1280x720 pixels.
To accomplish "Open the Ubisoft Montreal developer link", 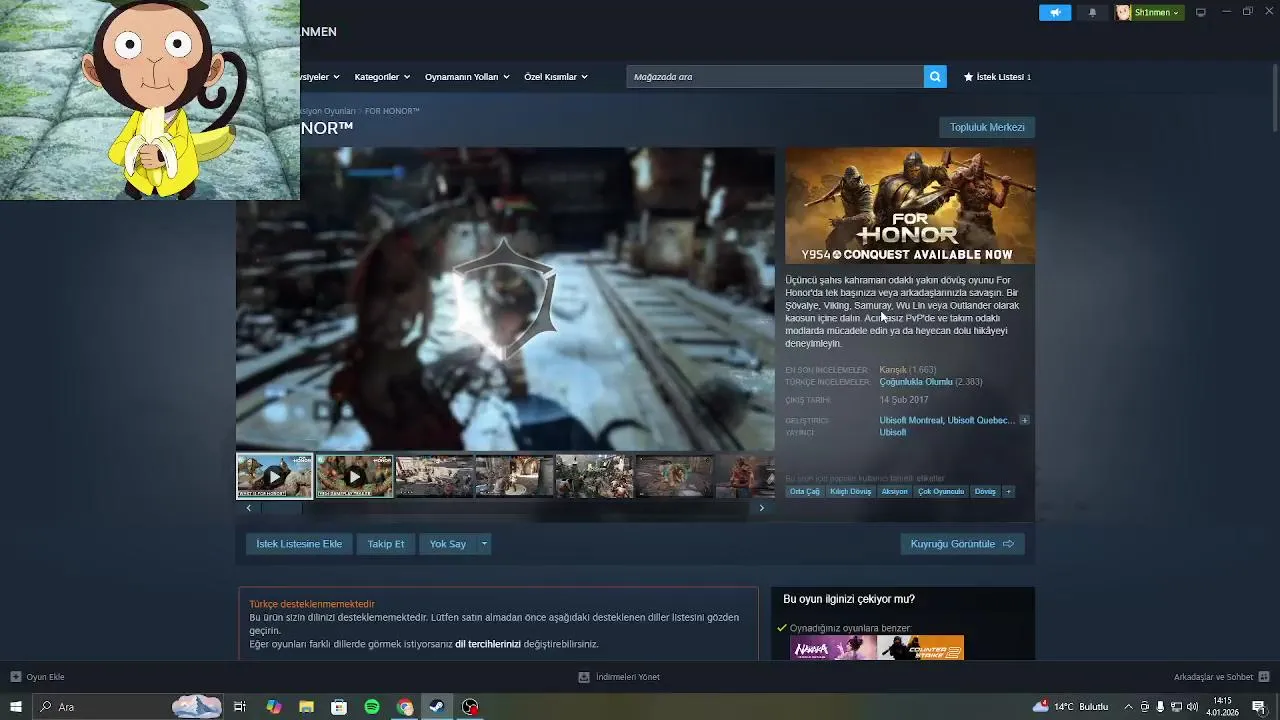I will pos(911,420).
